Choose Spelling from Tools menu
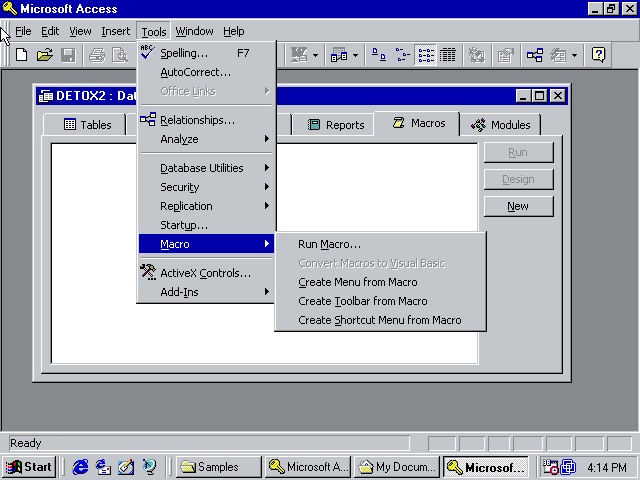 [206, 53]
